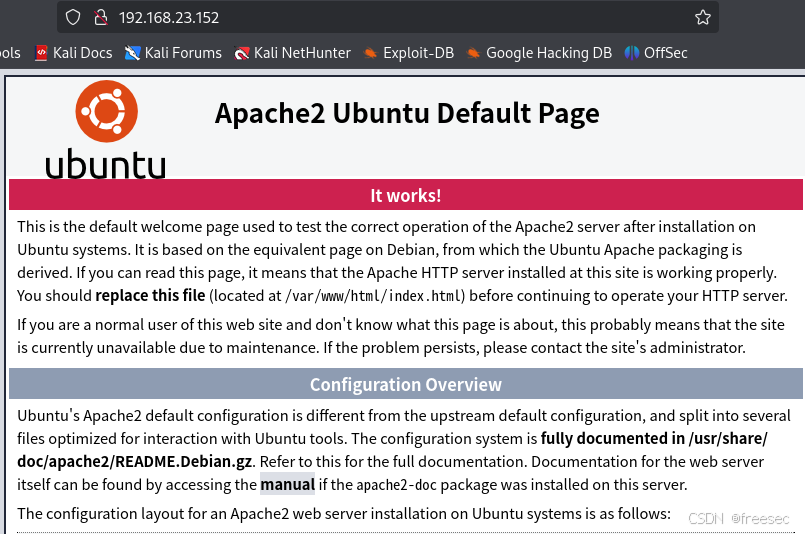Open the Kali Forums bookmark
The height and width of the screenshot is (534, 805).
173,53
